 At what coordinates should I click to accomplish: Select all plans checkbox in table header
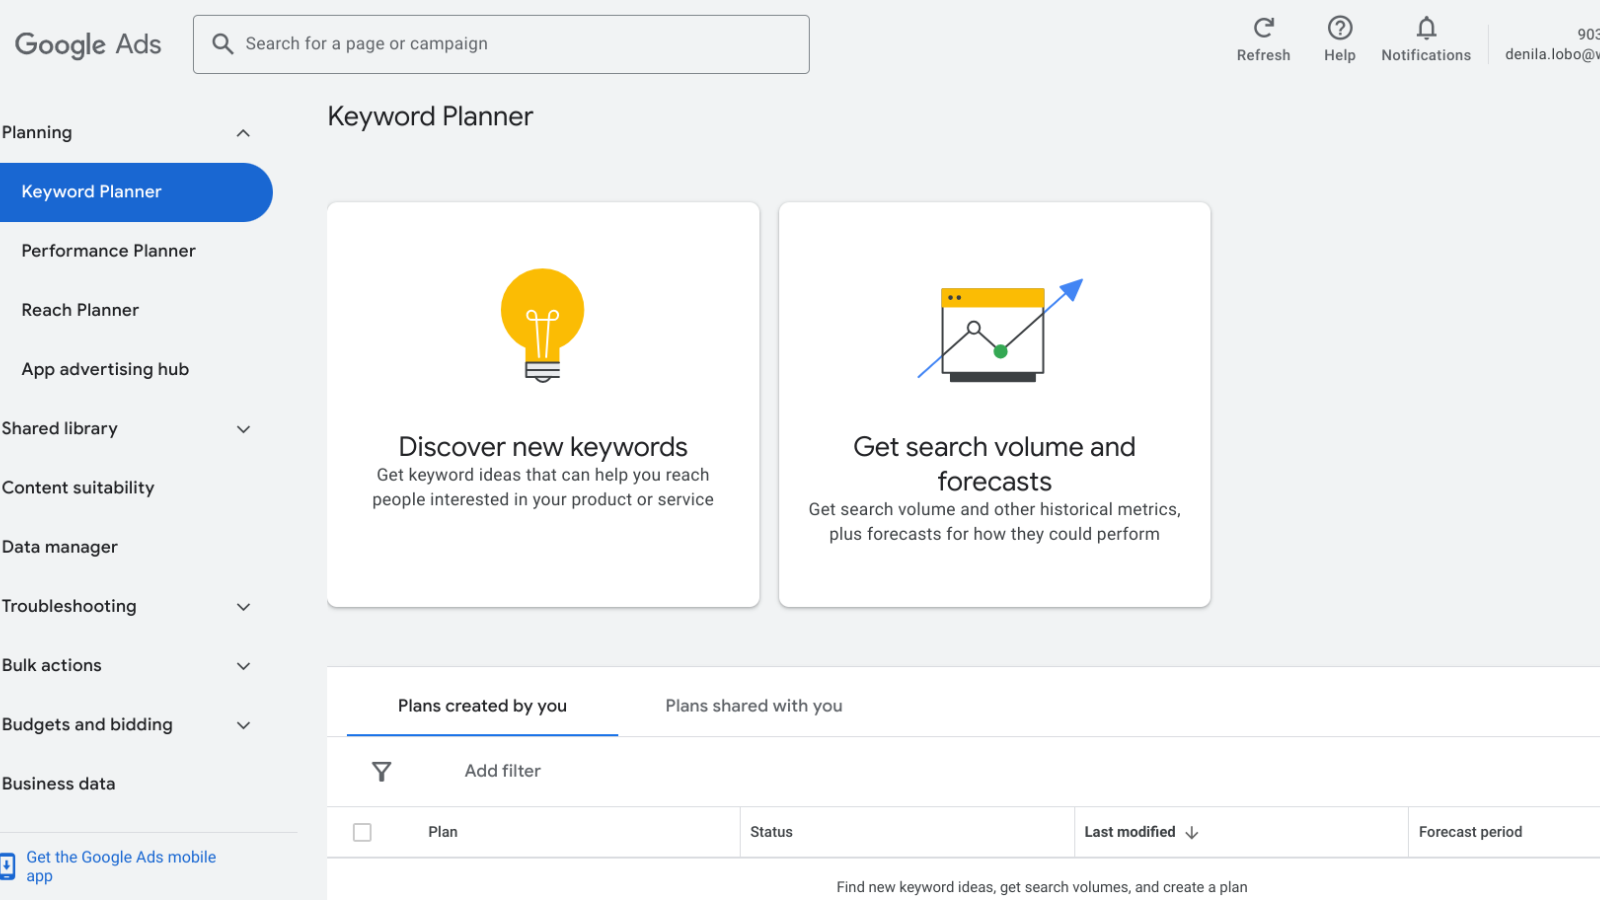[x=362, y=832]
